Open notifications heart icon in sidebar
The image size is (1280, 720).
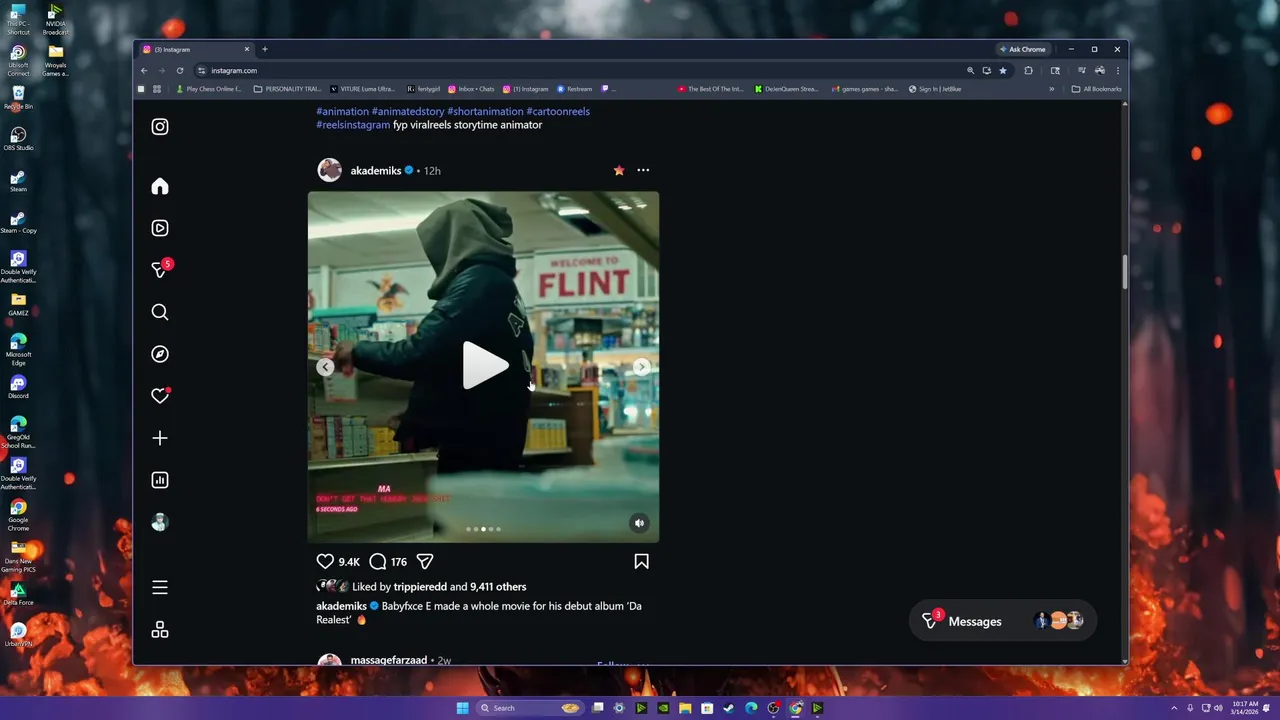tap(160, 396)
